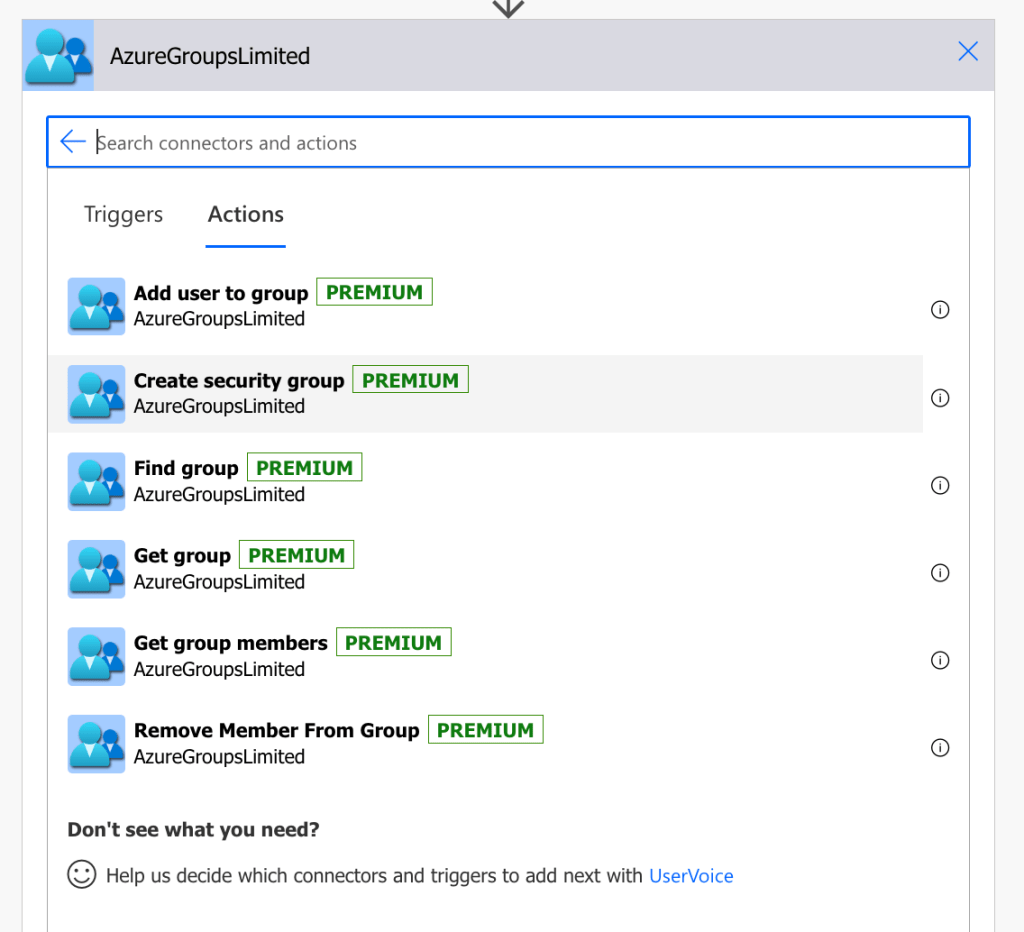
Task: Pick the Remove Member From Group action
Action: pos(276,731)
